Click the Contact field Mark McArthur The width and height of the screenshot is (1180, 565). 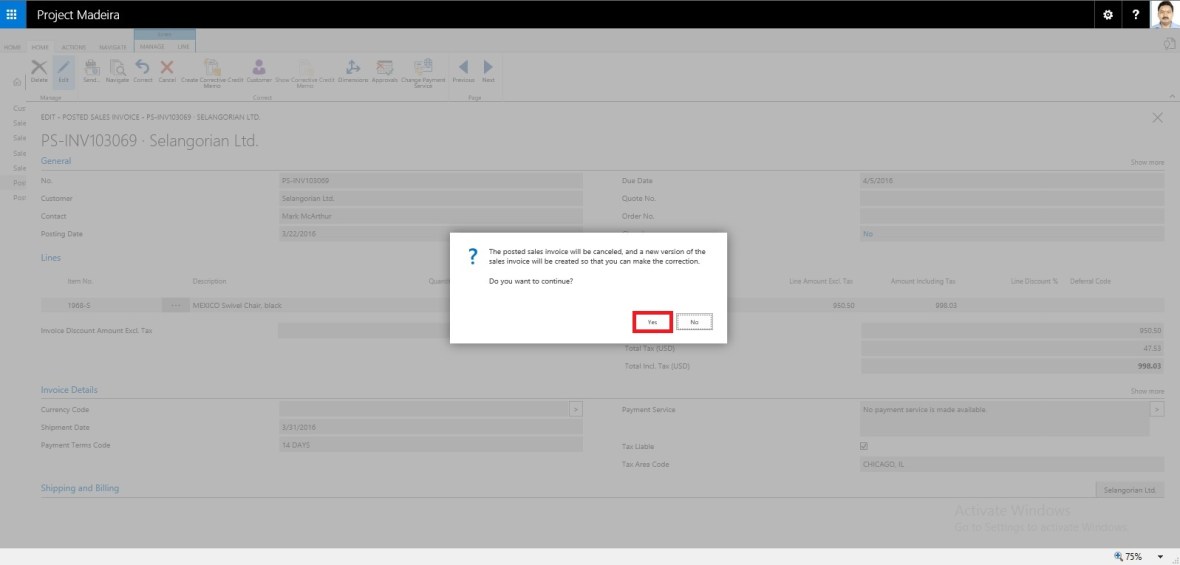[430, 216]
